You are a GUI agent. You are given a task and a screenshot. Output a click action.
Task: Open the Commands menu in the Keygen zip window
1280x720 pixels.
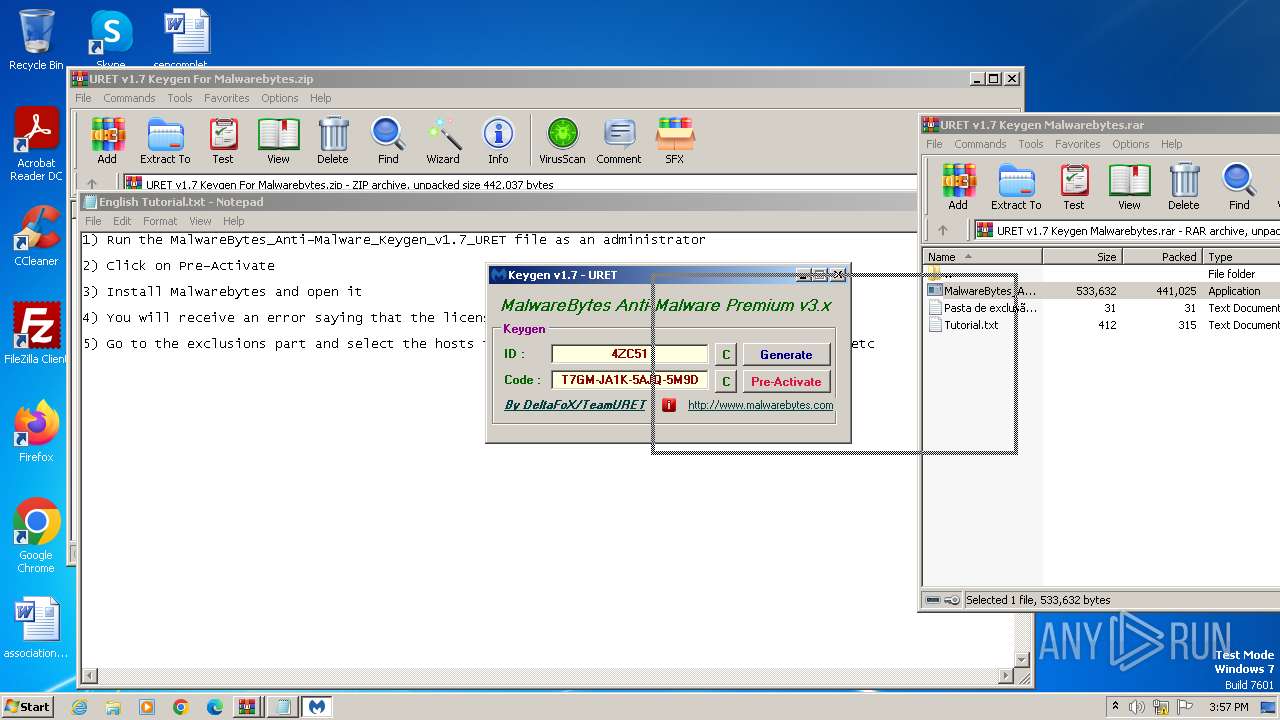click(x=129, y=98)
